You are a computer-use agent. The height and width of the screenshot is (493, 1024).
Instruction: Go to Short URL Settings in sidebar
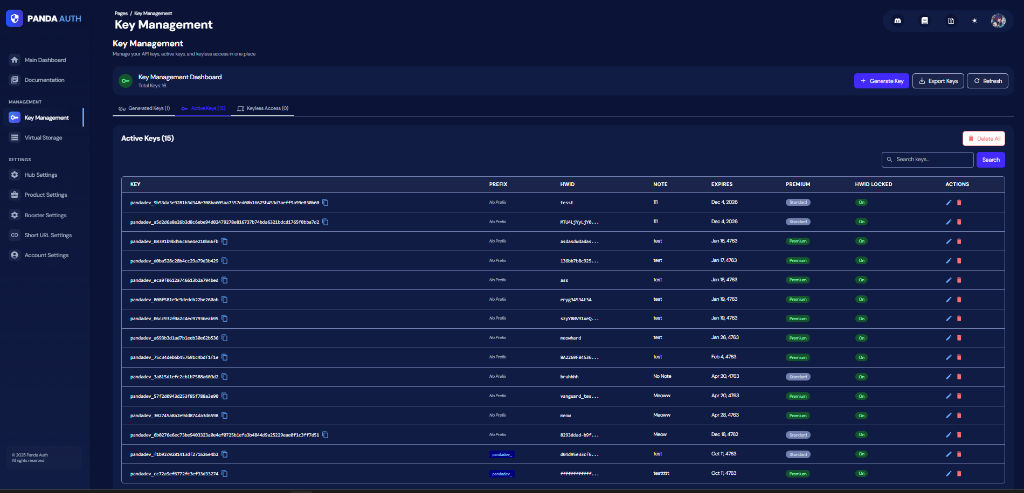click(47, 235)
